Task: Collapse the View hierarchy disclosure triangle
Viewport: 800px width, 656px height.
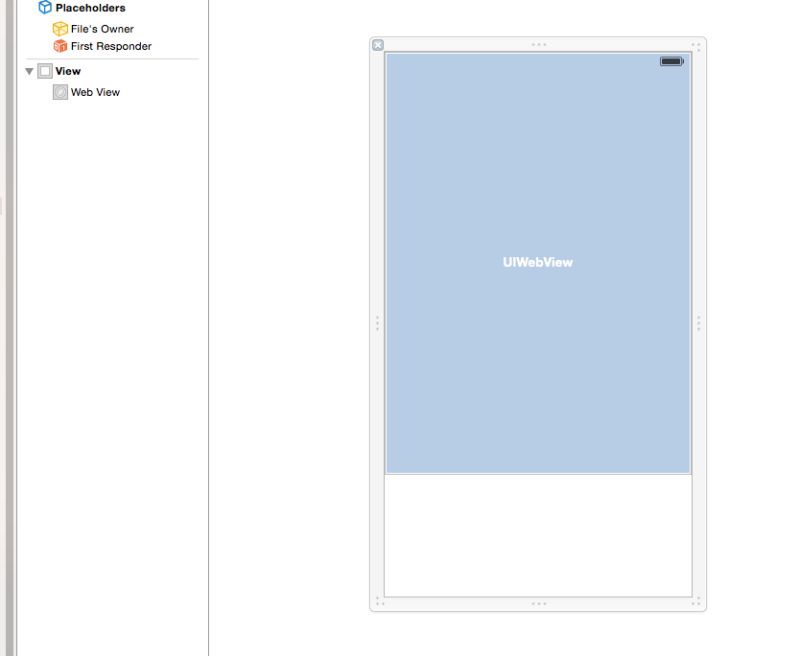Action: click(28, 71)
